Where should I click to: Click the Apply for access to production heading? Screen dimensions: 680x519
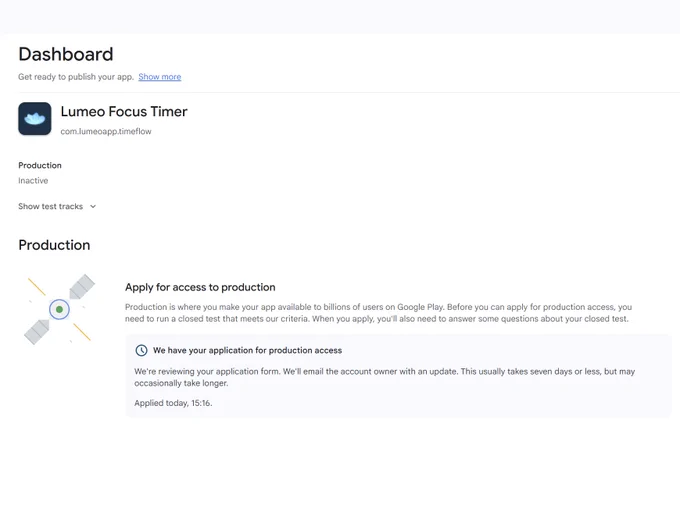point(200,287)
